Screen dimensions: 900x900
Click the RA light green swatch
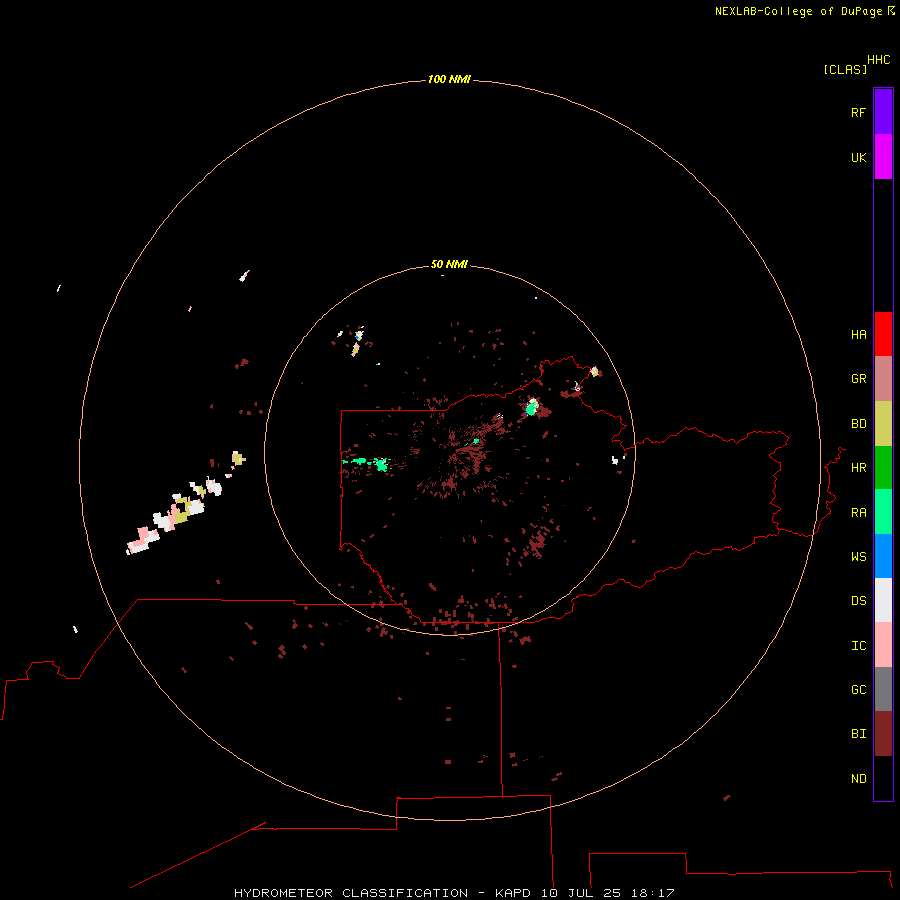(x=883, y=512)
